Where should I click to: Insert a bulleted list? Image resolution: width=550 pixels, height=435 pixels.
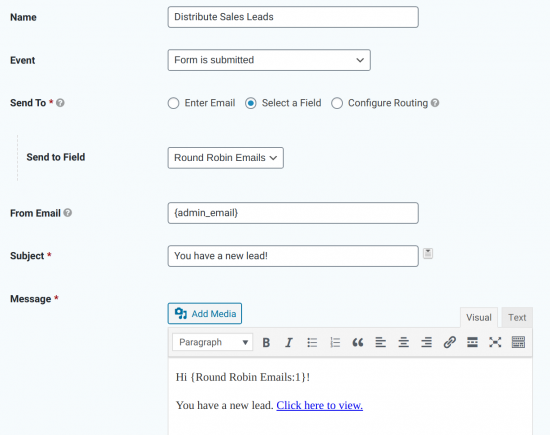click(x=312, y=342)
